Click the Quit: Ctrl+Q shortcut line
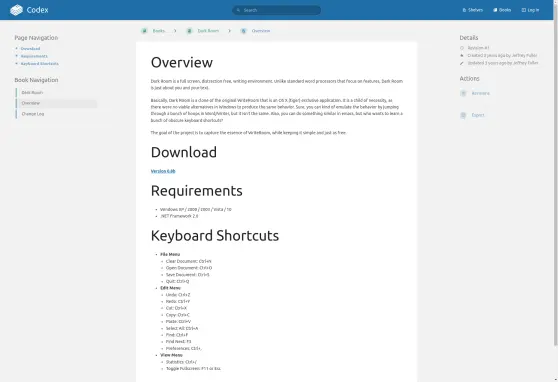This screenshot has width=558, height=382. click(x=177, y=281)
